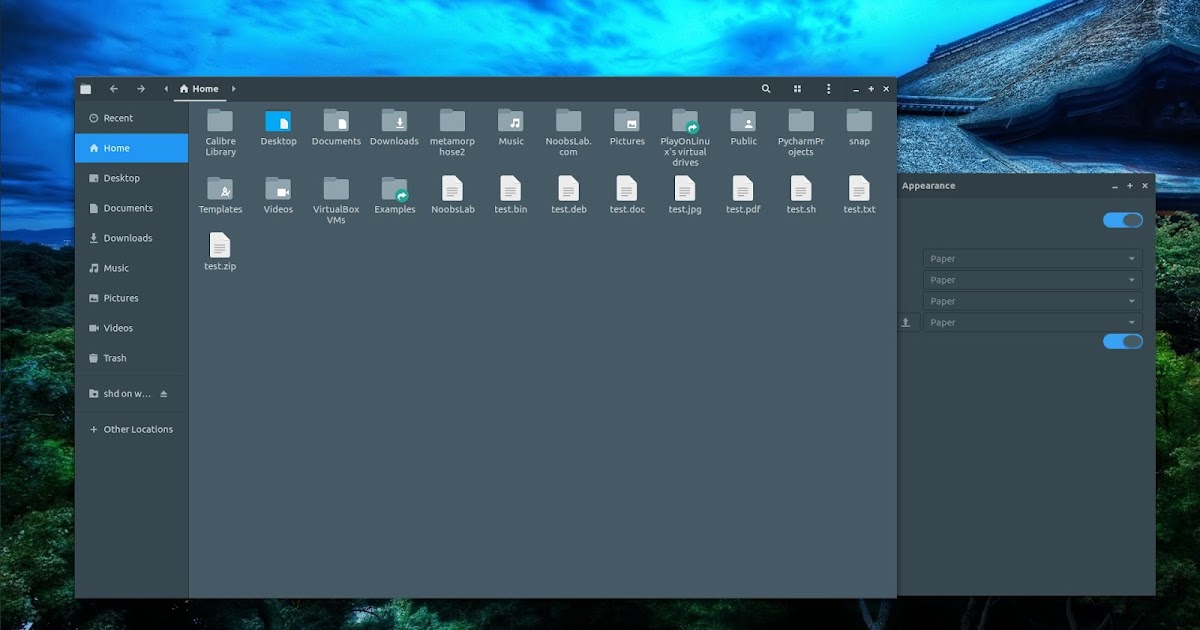Open the bottom Paper icon theme dropdown
Screen dimensions: 1200x630
click(x=1031, y=322)
